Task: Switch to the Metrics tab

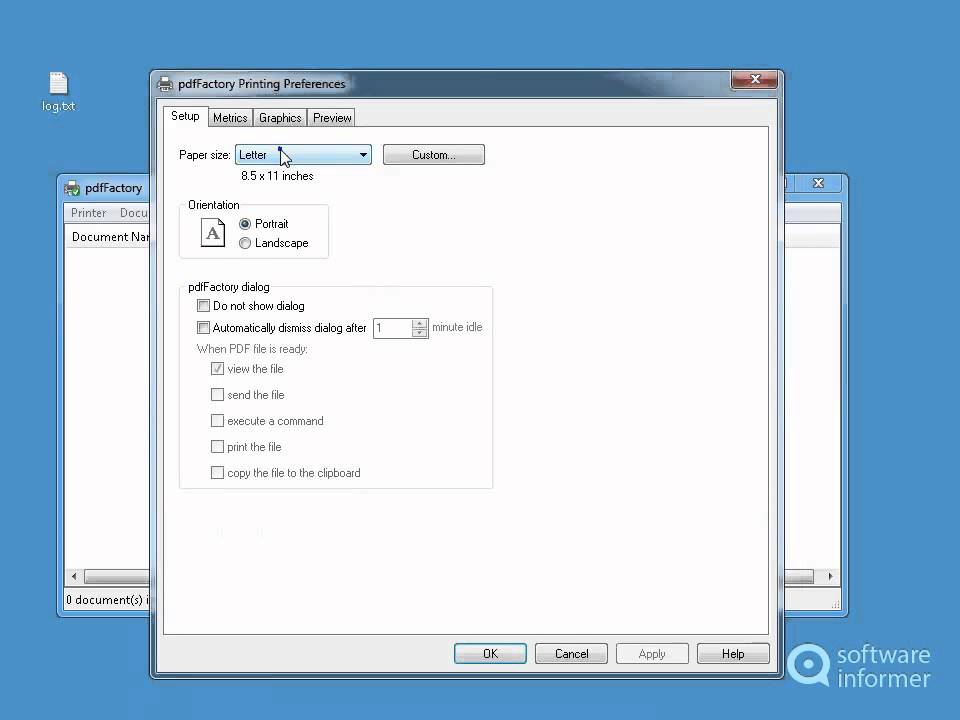Action: tap(230, 118)
